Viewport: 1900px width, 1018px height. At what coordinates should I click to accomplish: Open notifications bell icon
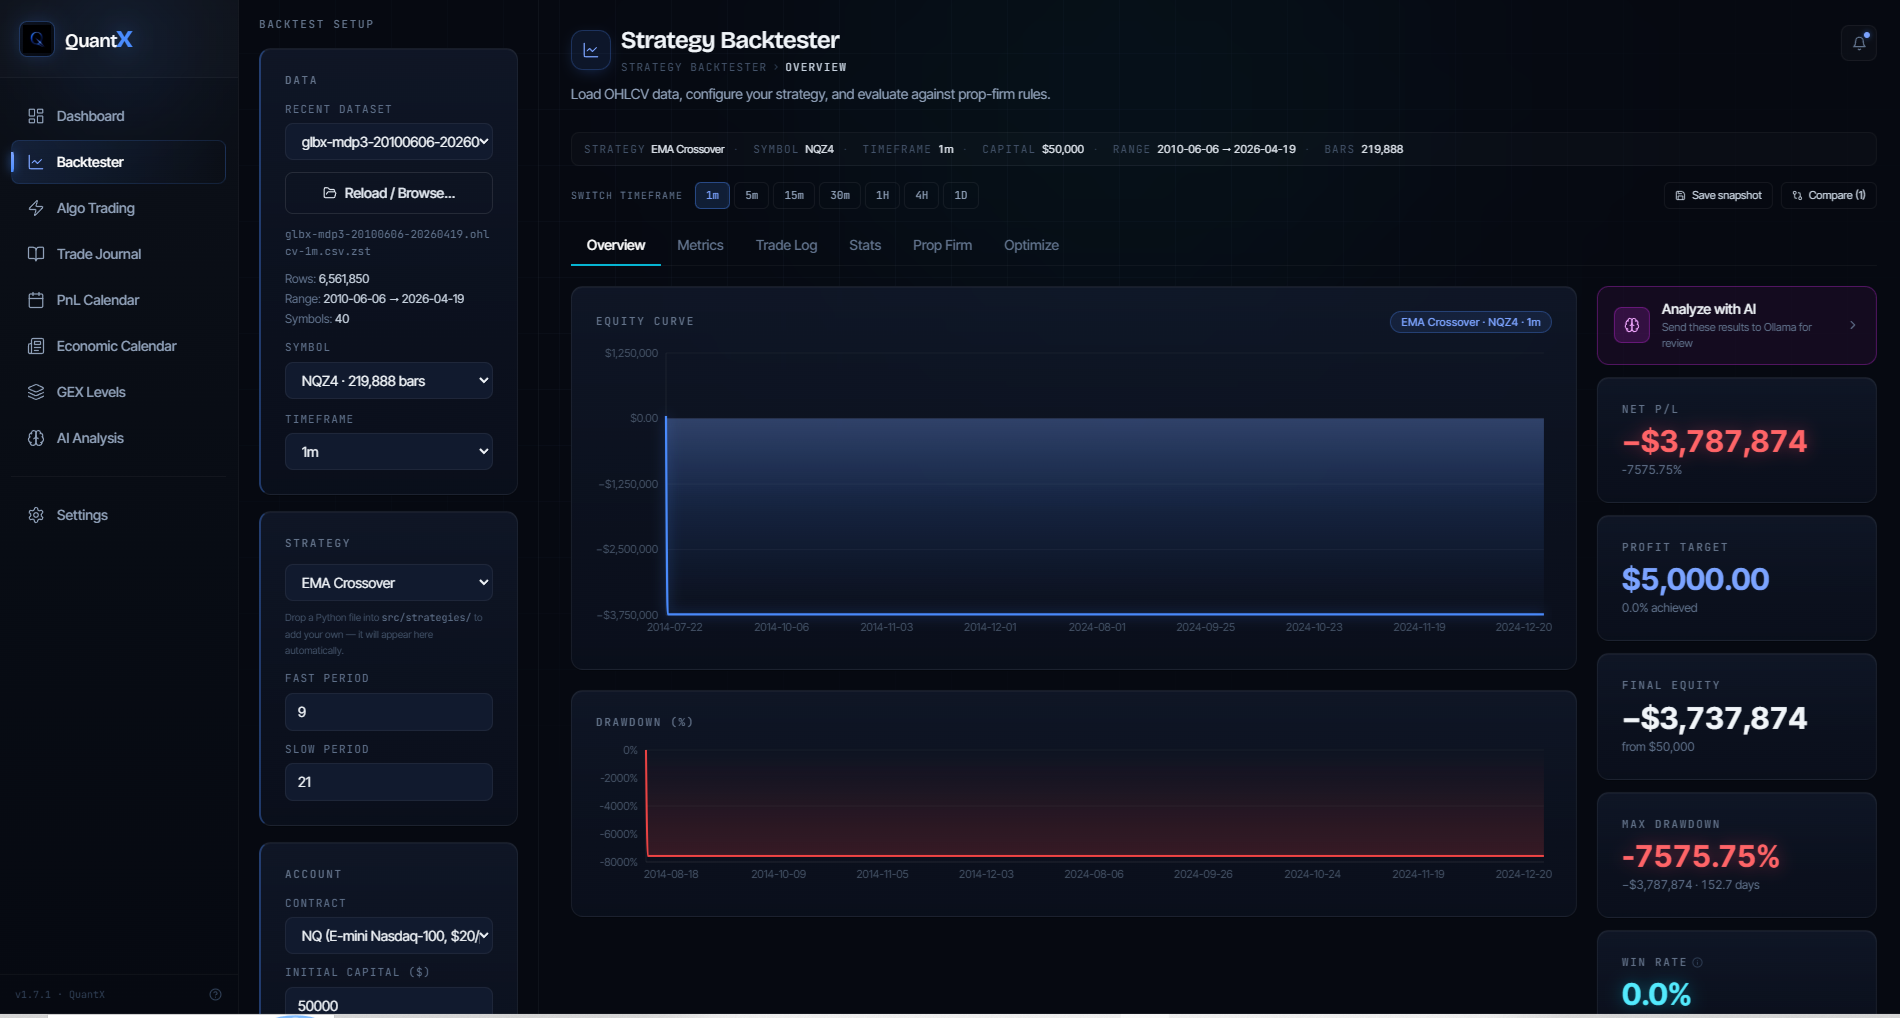click(x=1859, y=43)
